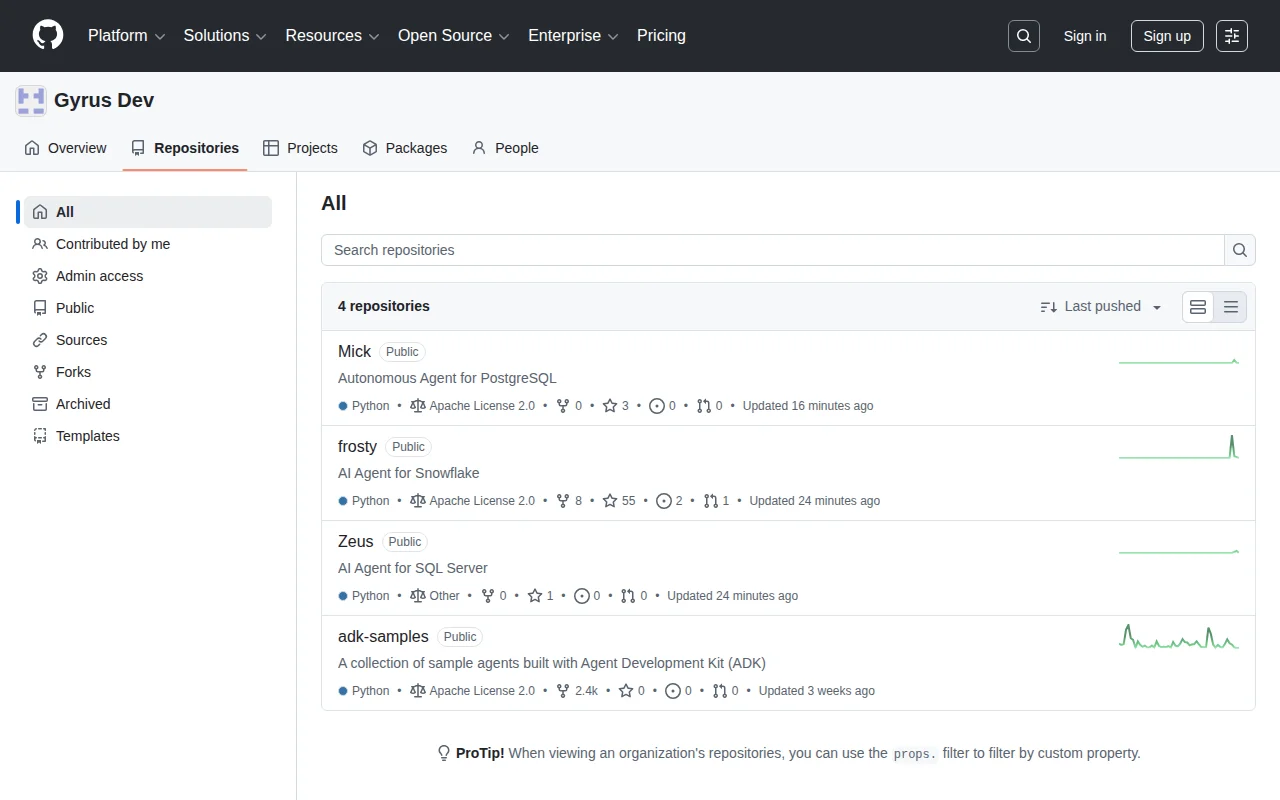This screenshot has height=800, width=1280.
Task: Switch to the People tab
Action: [505, 148]
